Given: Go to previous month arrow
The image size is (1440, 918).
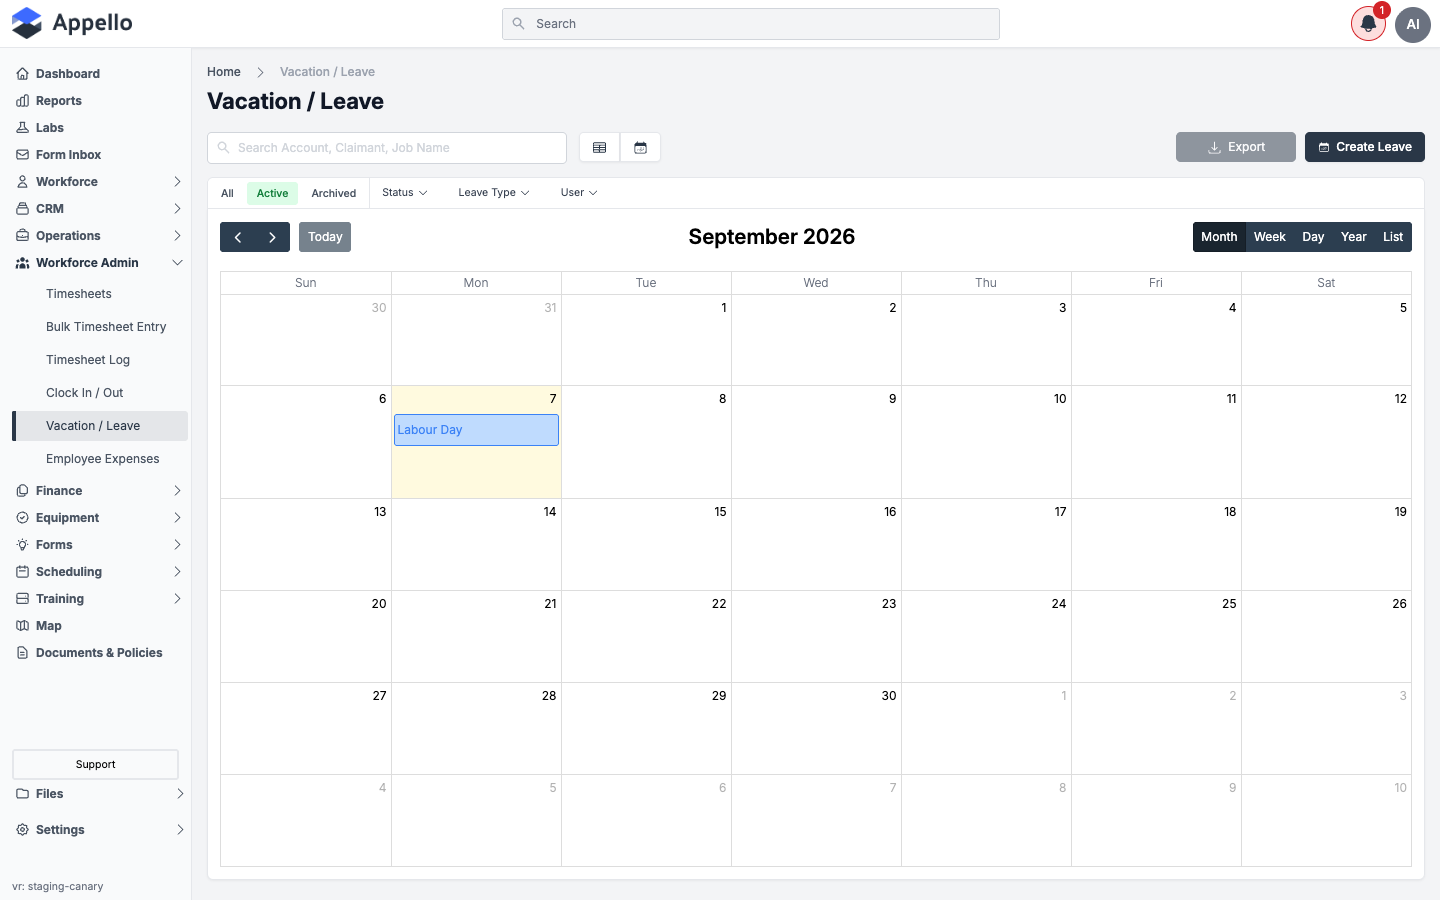Looking at the screenshot, I should tap(238, 237).
